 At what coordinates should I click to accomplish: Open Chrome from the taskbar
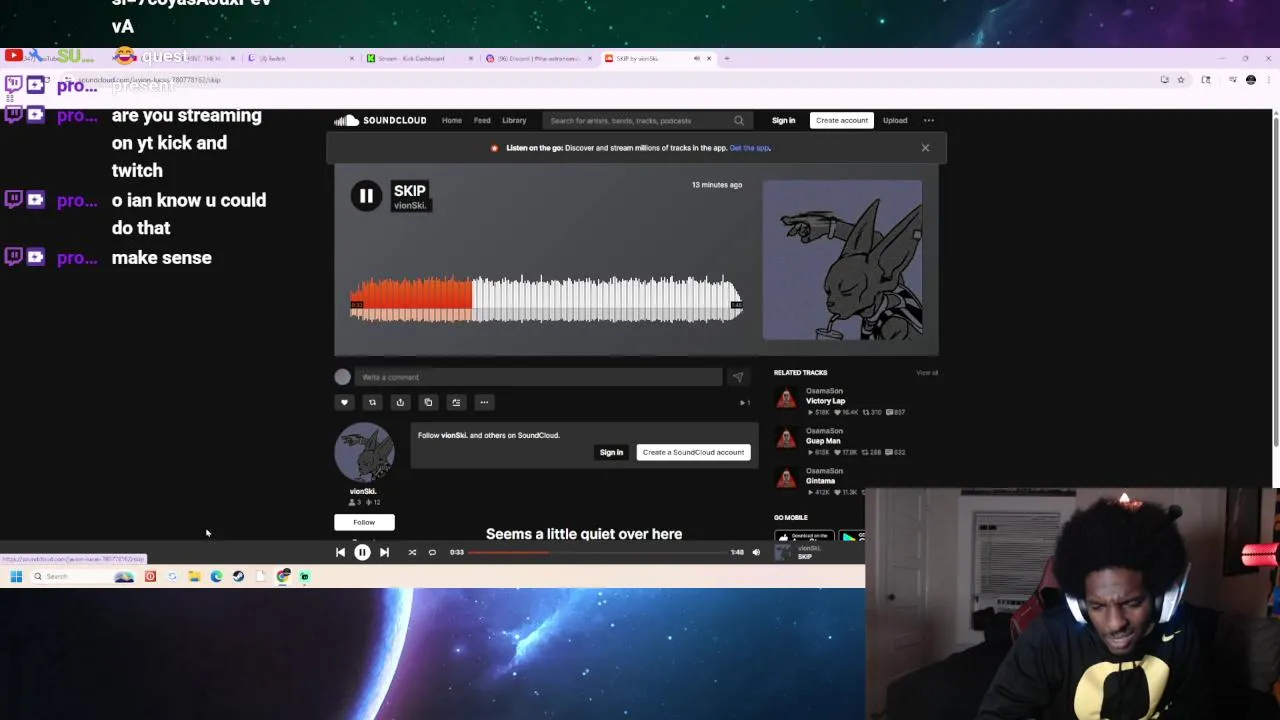click(x=283, y=576)
